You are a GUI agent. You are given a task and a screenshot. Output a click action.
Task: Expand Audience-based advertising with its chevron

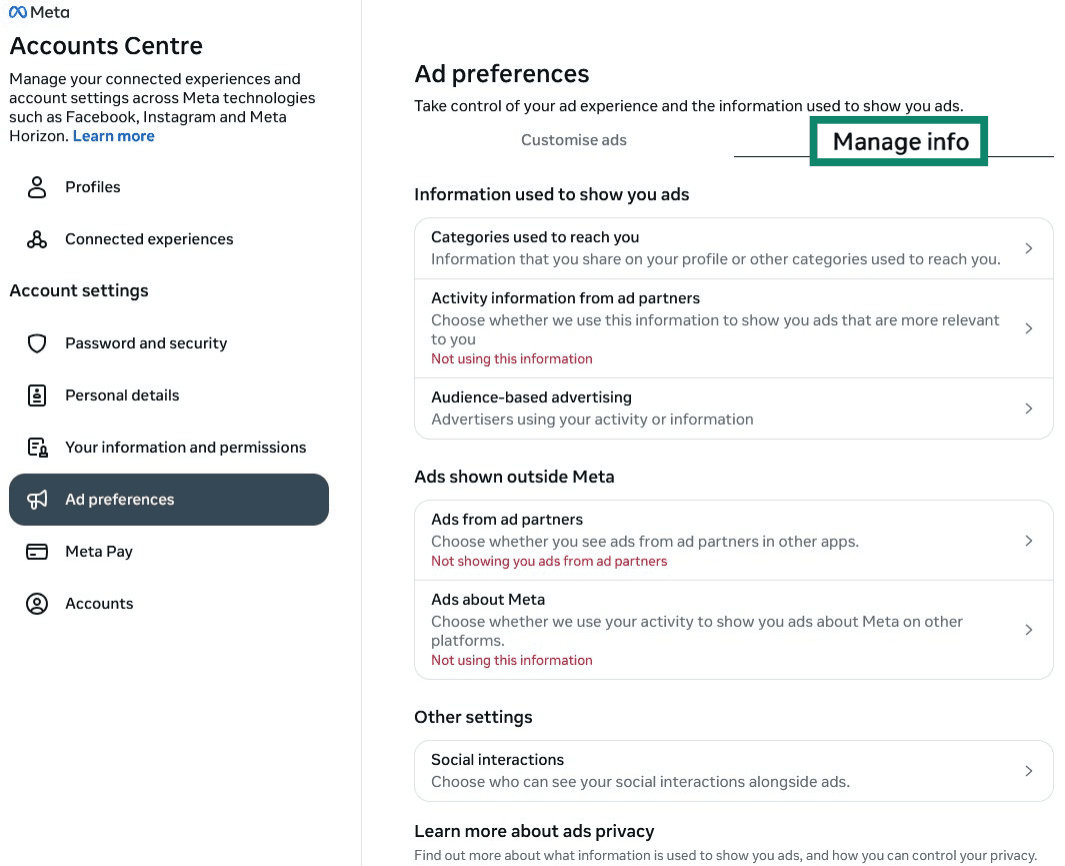pos(1029,408)
